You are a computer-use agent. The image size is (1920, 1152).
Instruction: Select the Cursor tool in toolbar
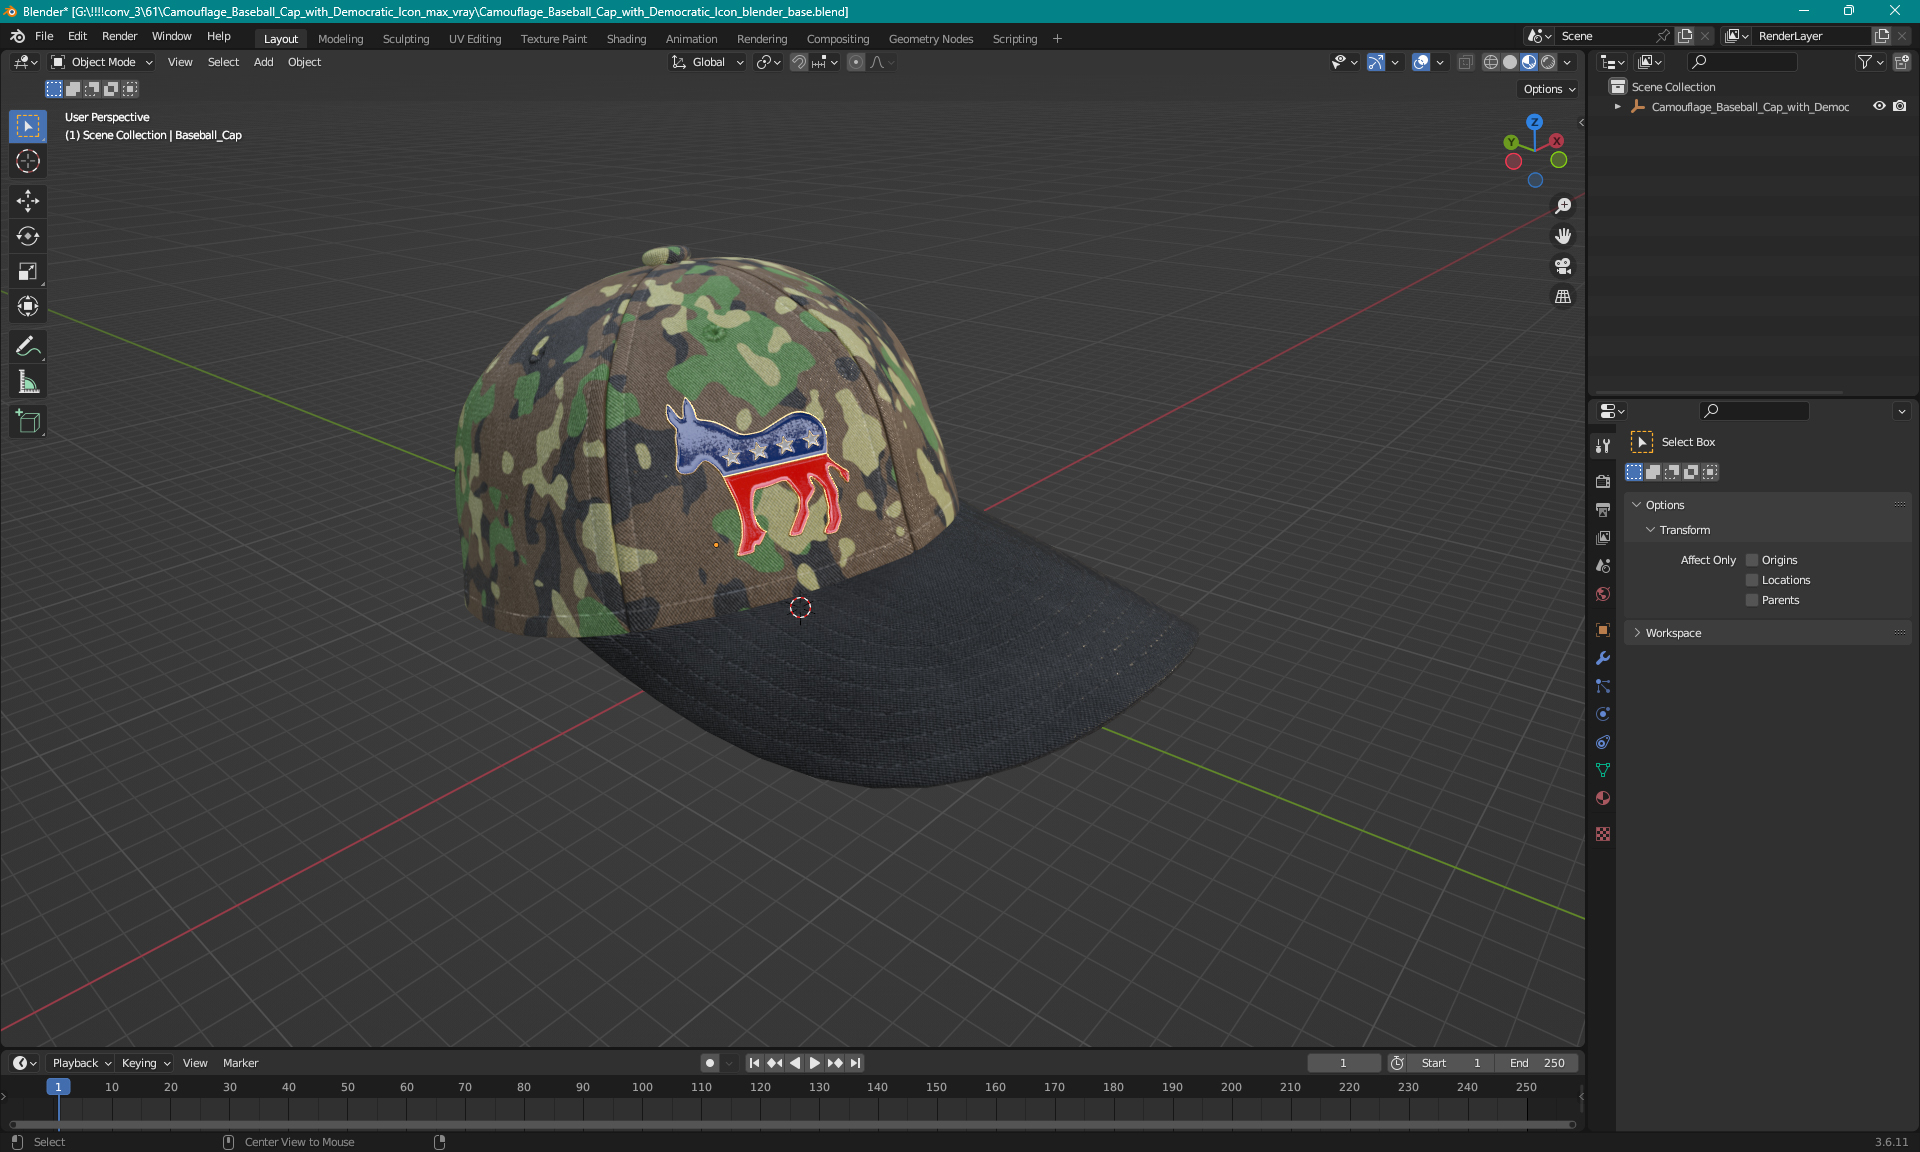click(x=28, y=161)
